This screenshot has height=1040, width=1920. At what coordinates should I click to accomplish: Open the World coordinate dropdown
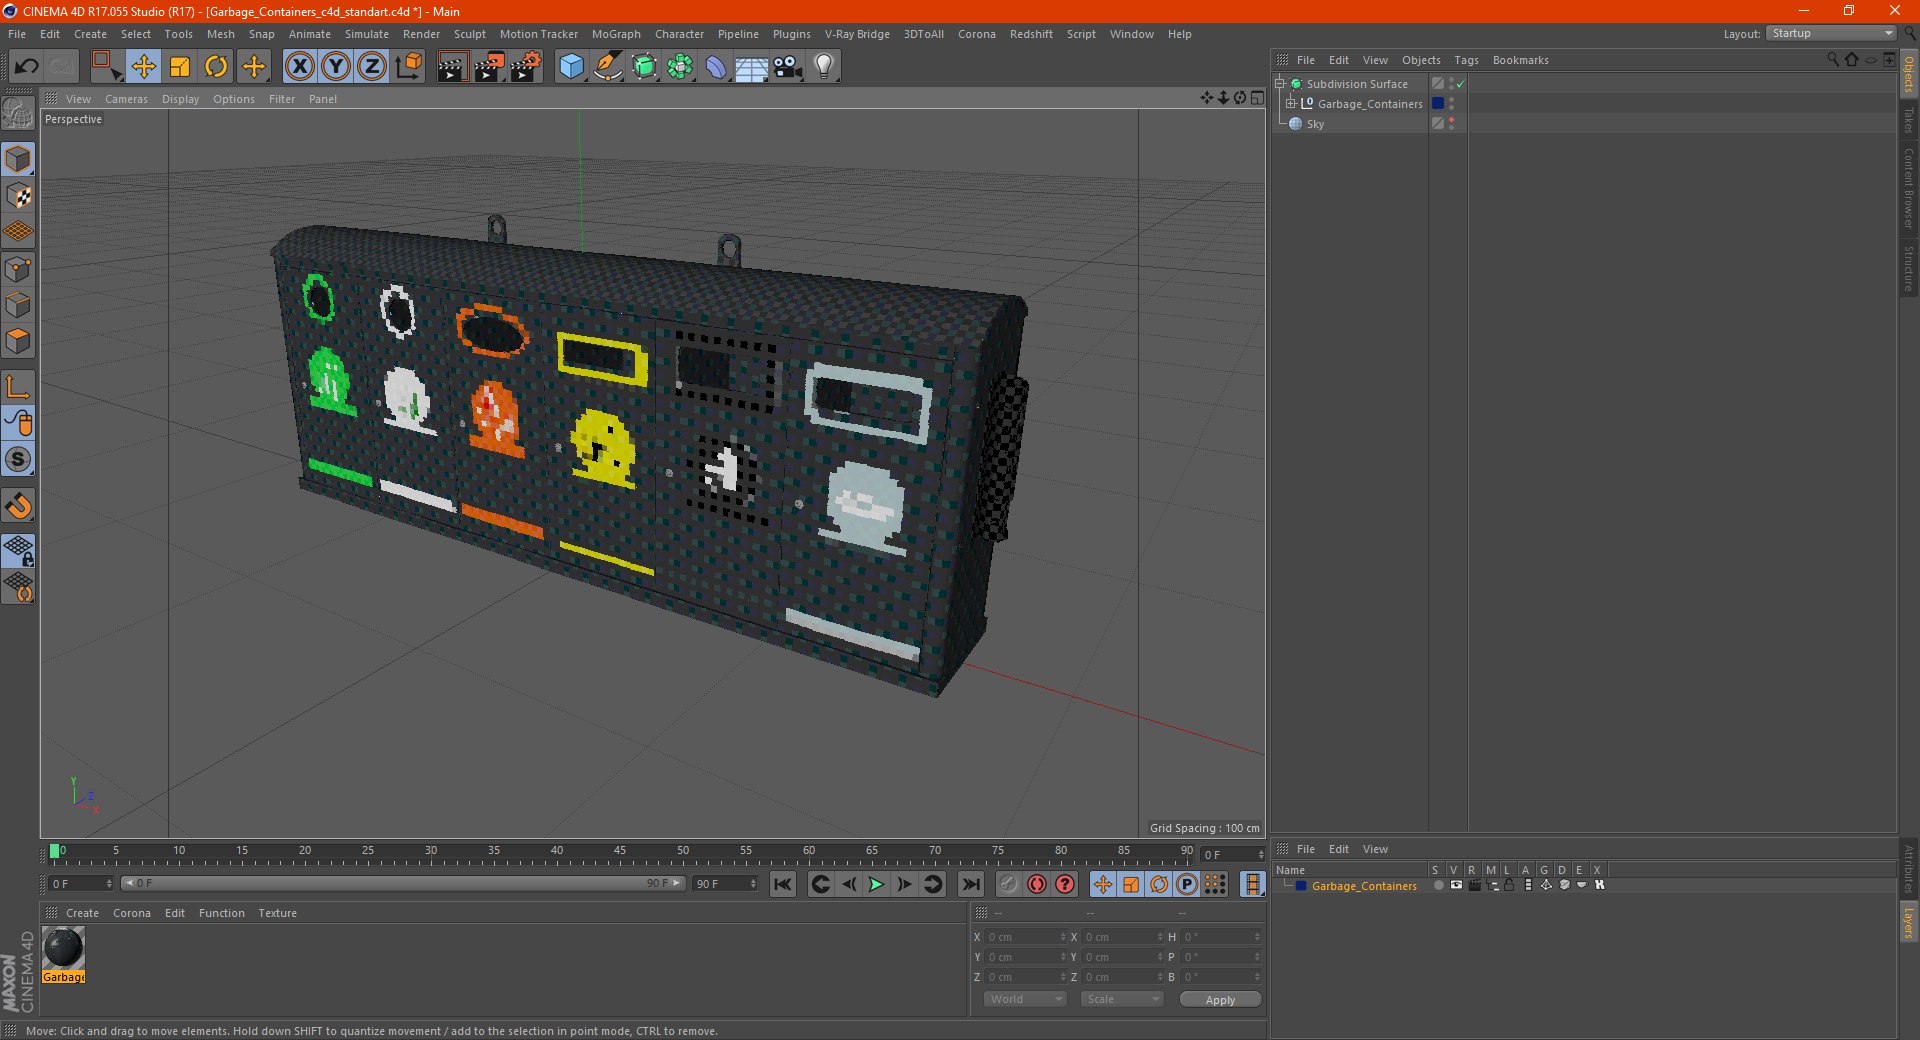(x=1025, y=1000)
